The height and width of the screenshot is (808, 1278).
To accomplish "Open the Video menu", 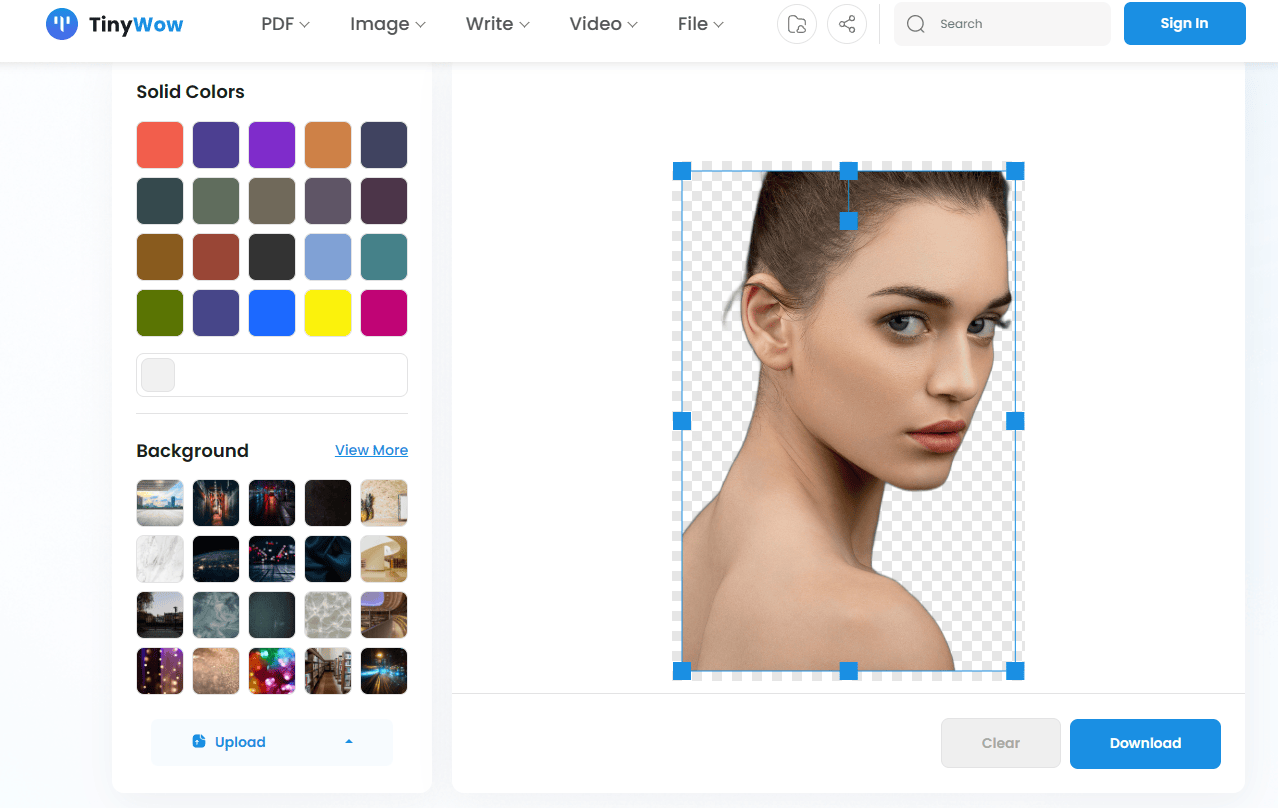I will click(x=603, y=24).
